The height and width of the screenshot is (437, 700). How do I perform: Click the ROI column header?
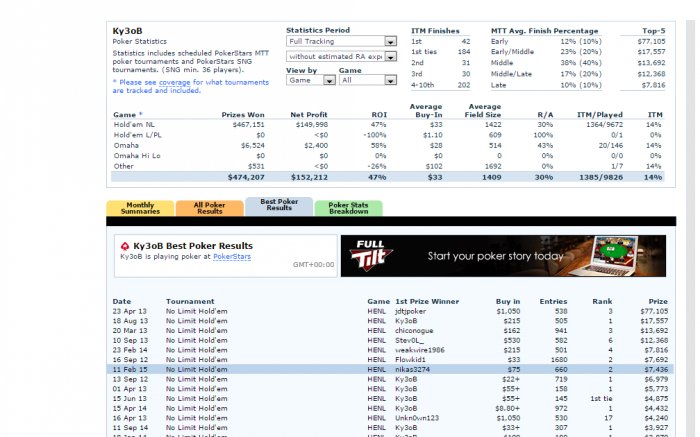pyautogui.click(x=379, y=115)
